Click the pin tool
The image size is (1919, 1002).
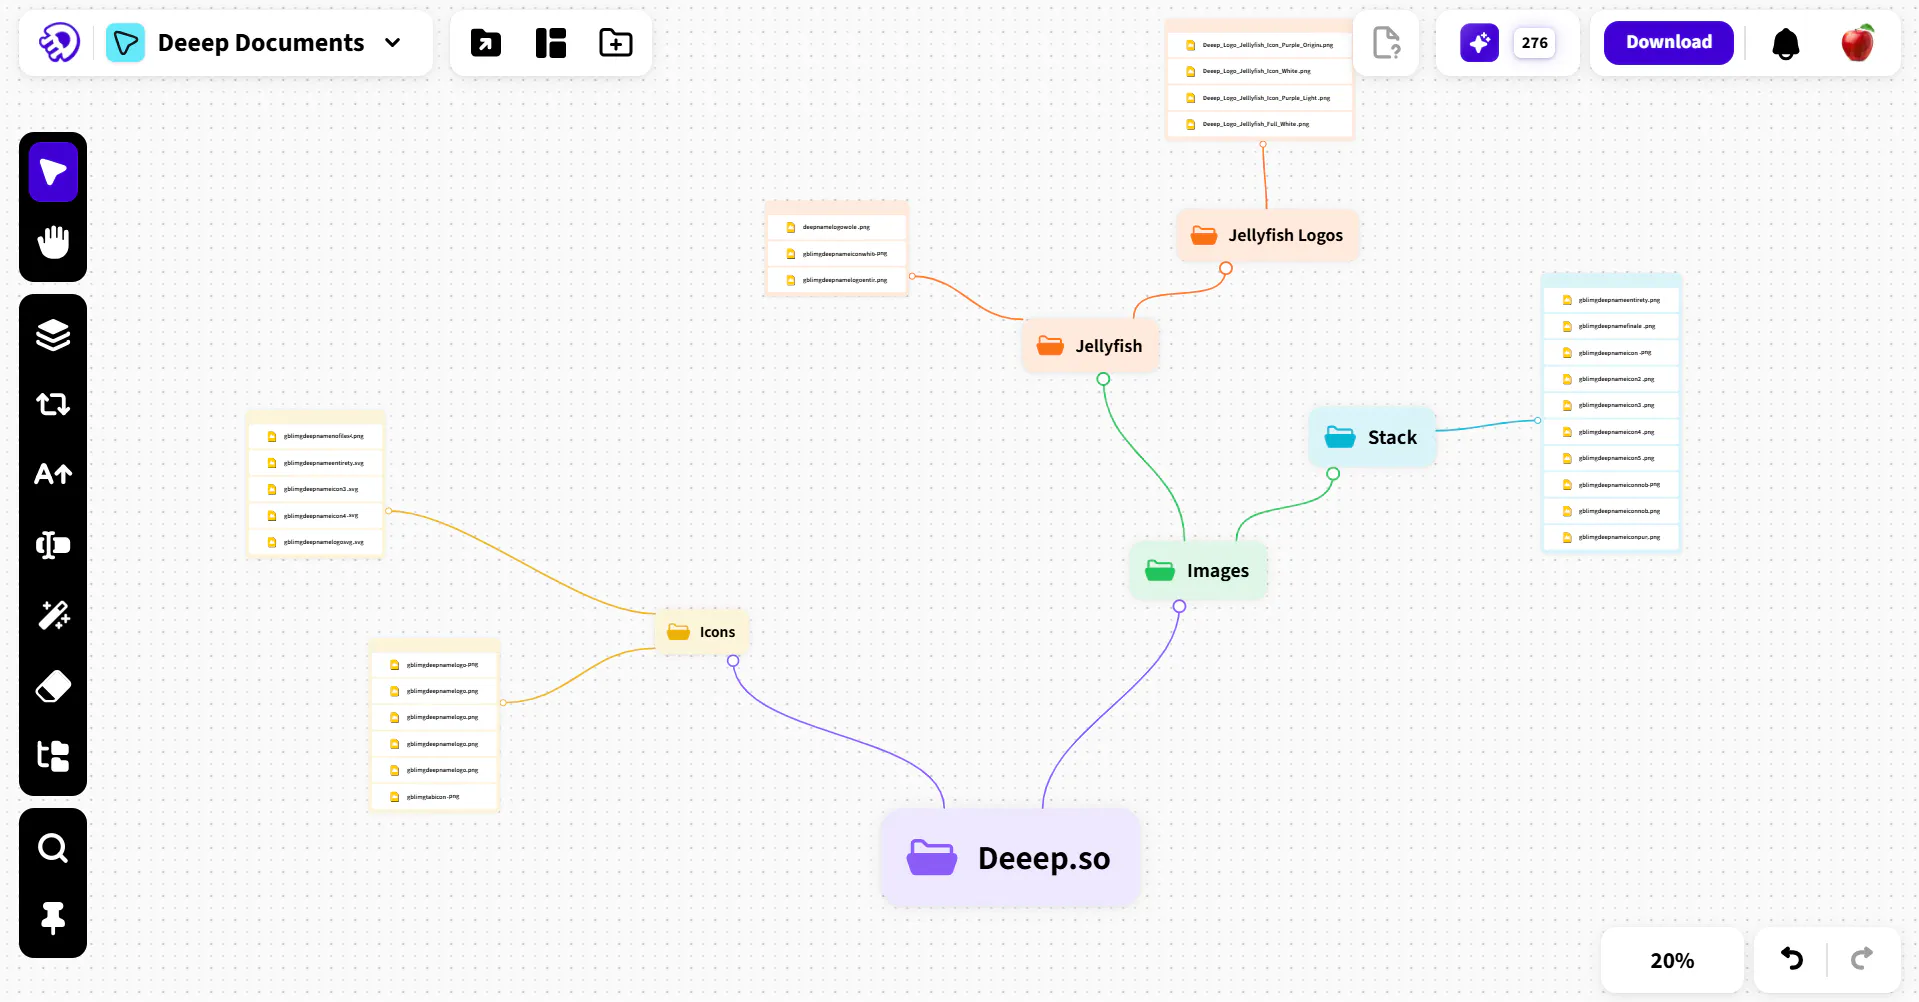[53, 918]
